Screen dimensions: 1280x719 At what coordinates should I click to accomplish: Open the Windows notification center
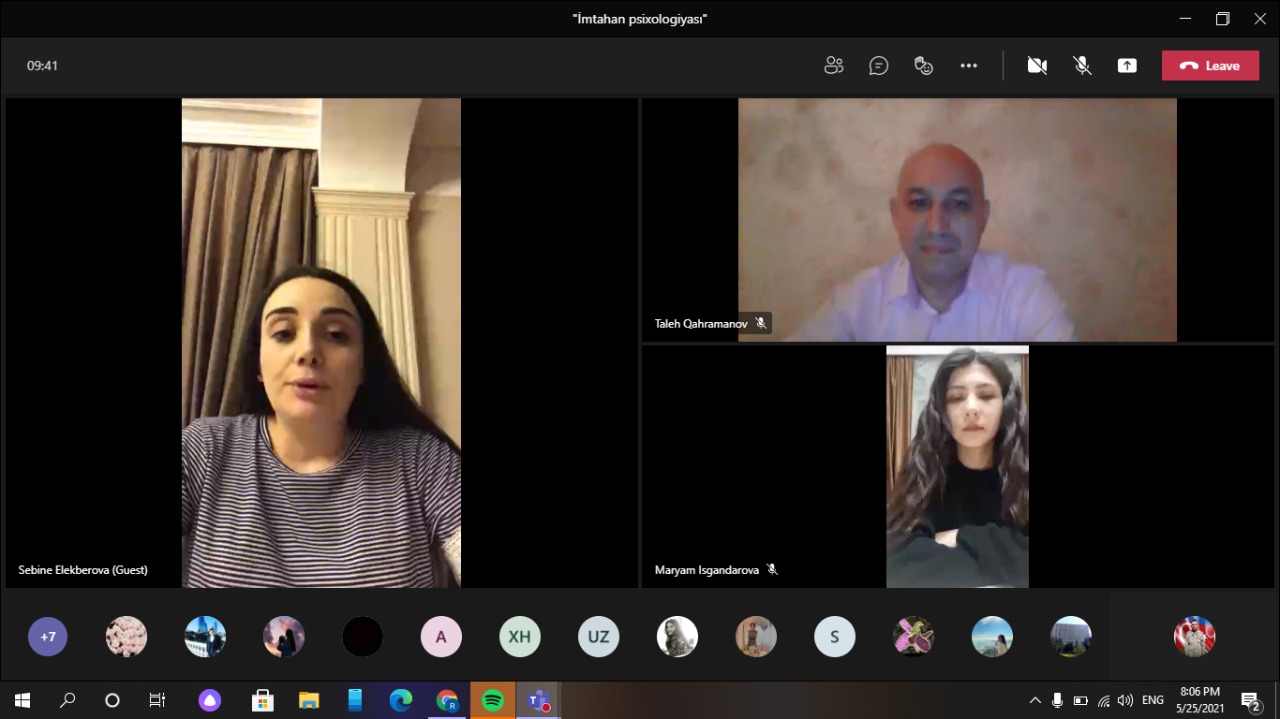point(1250,701)
